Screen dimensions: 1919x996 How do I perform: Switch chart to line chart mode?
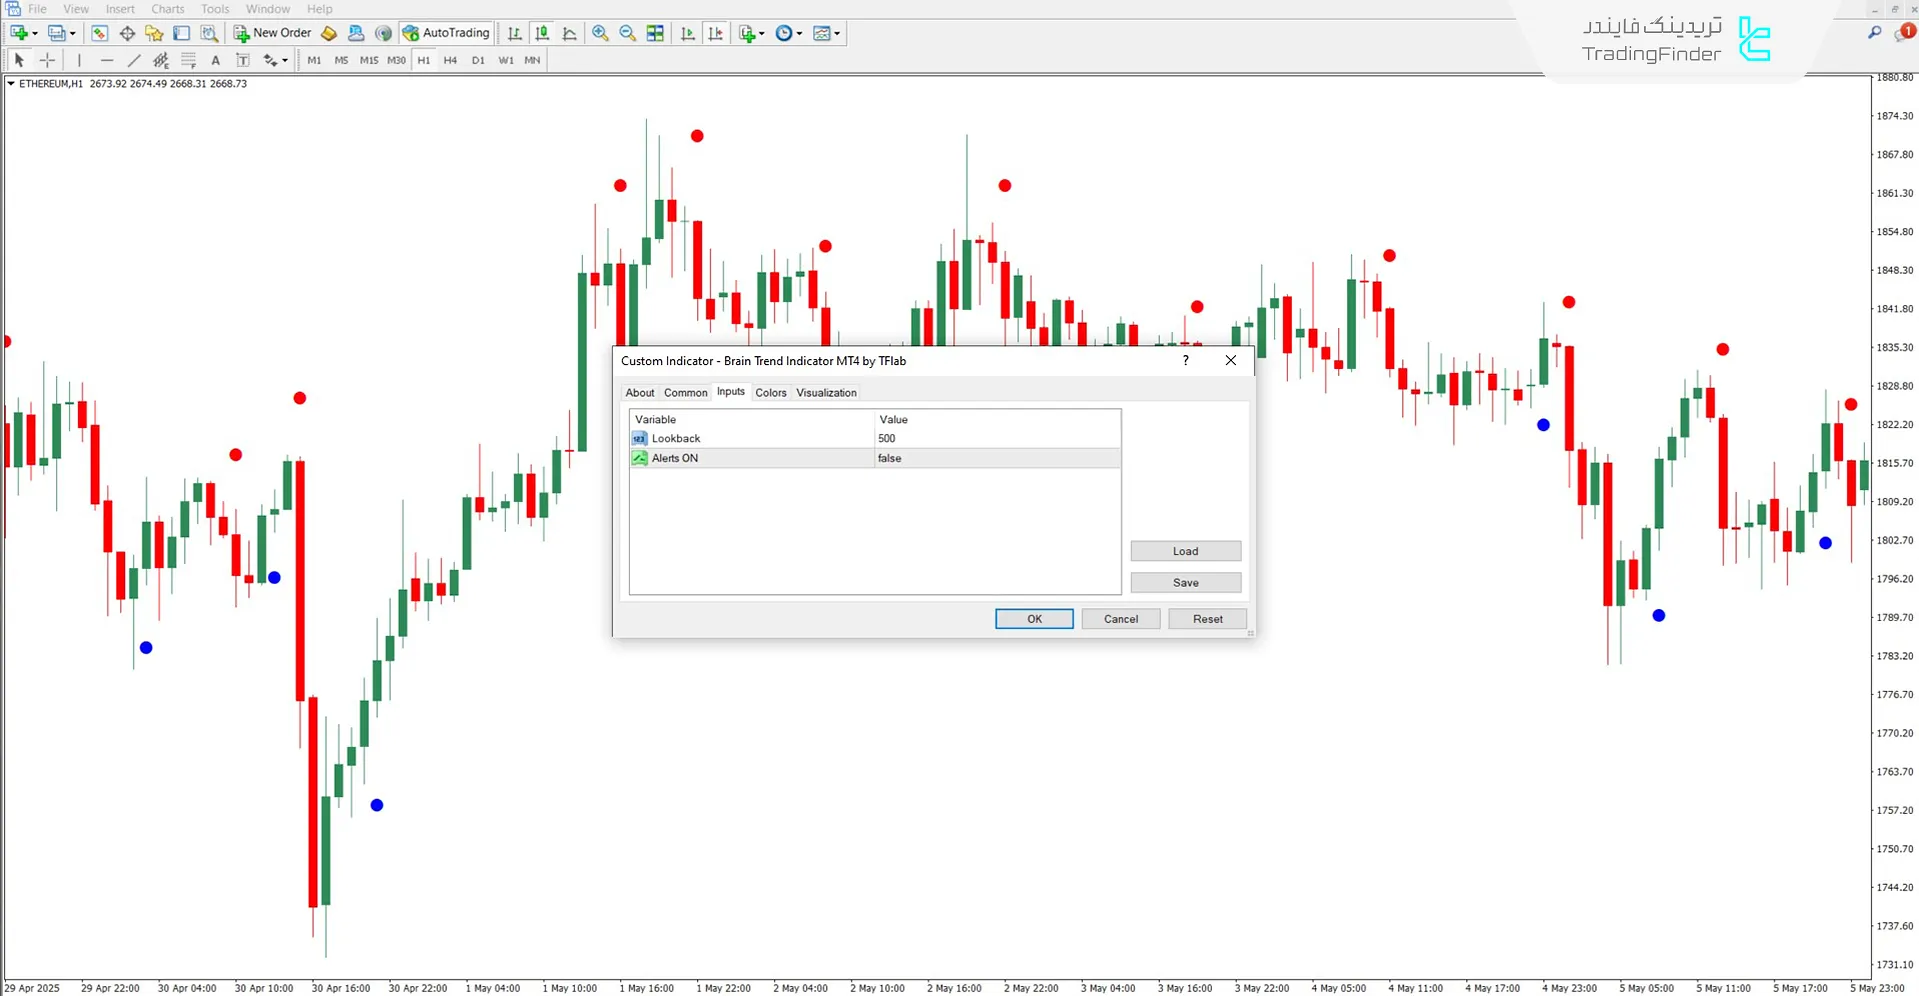point(569,33)
